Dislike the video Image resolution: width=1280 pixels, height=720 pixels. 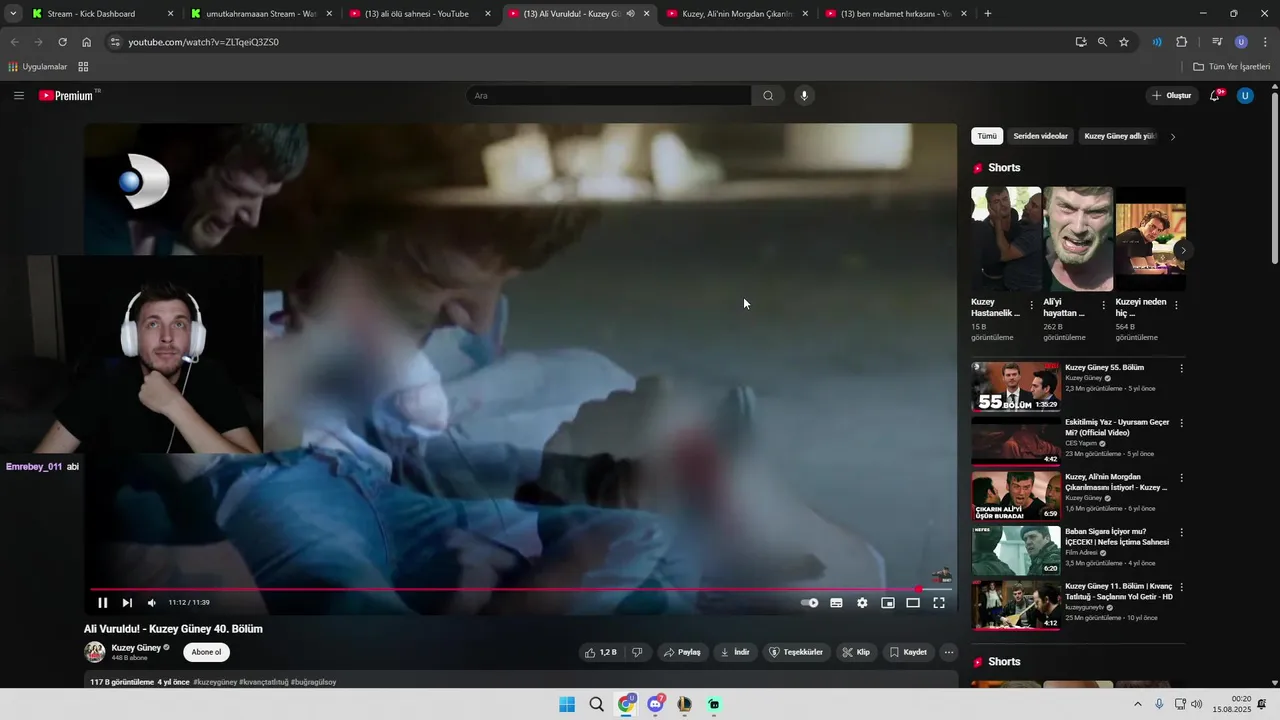[x=637, y=652]
